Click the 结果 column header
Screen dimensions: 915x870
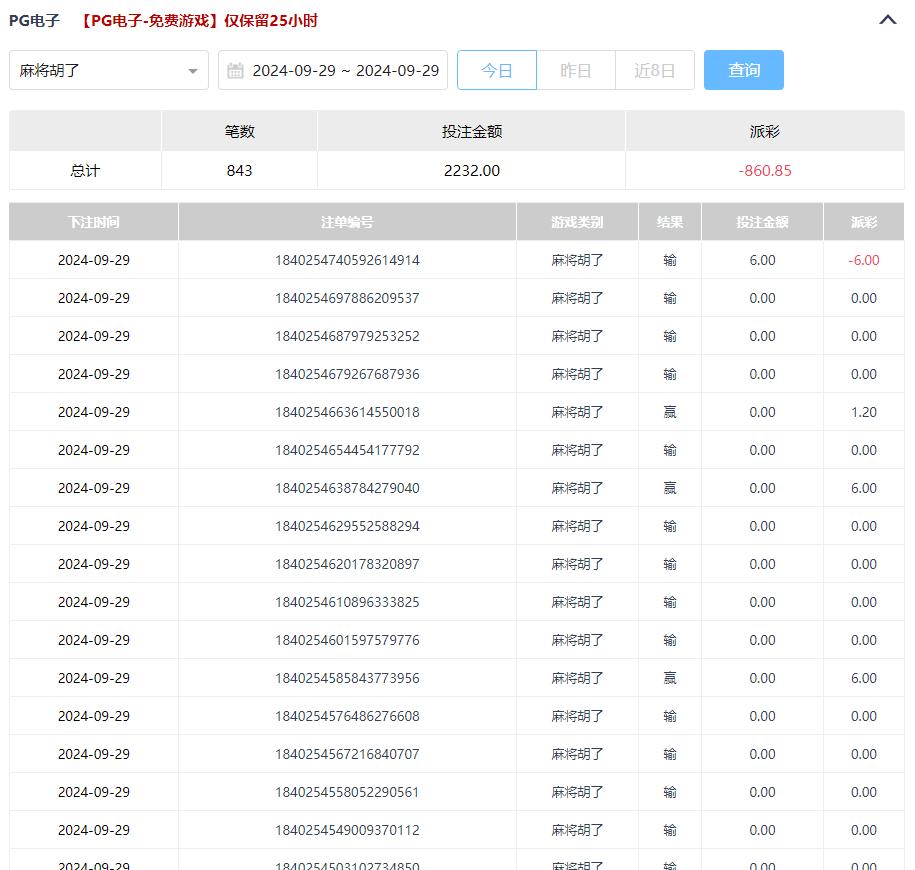point(670,222)
